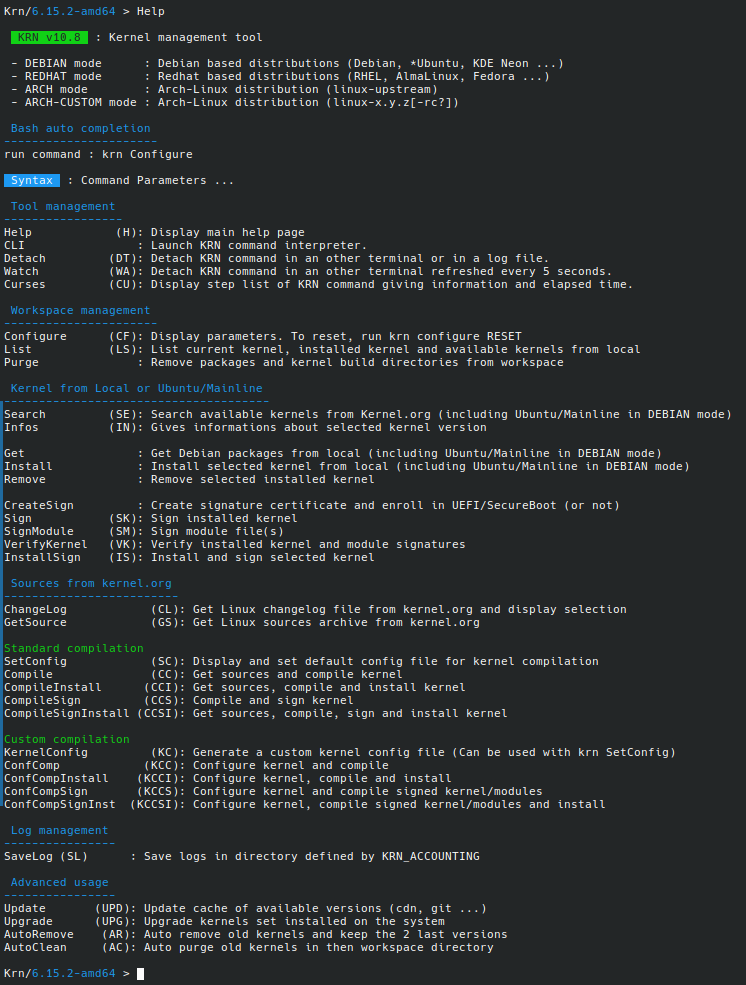Viewport: 746px width, 985px height.
Task: Click 'KRN_ACCOUNTING' in the SaveLog description
Action: pos(431,856)
